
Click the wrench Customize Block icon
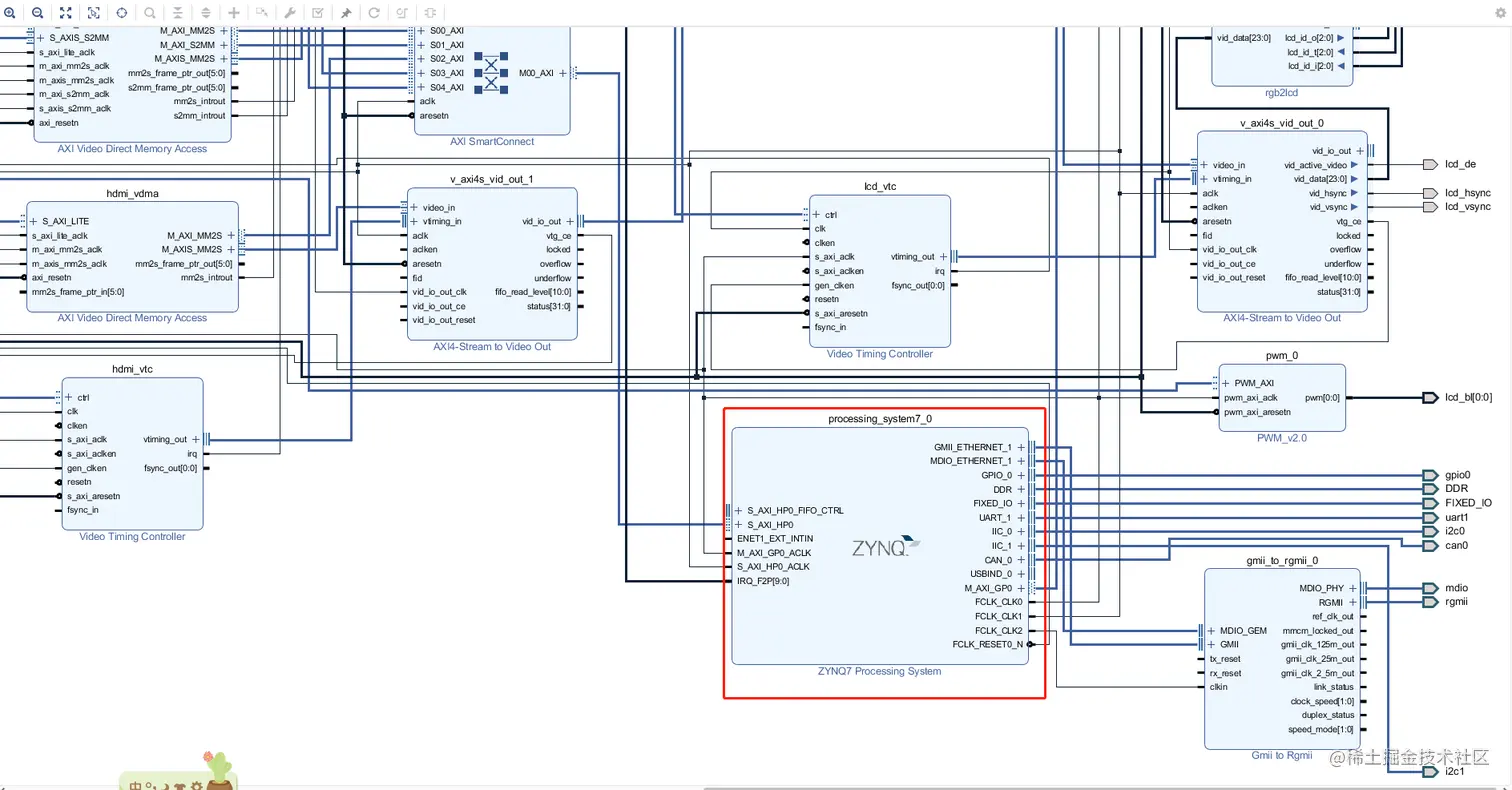point(290,13)
